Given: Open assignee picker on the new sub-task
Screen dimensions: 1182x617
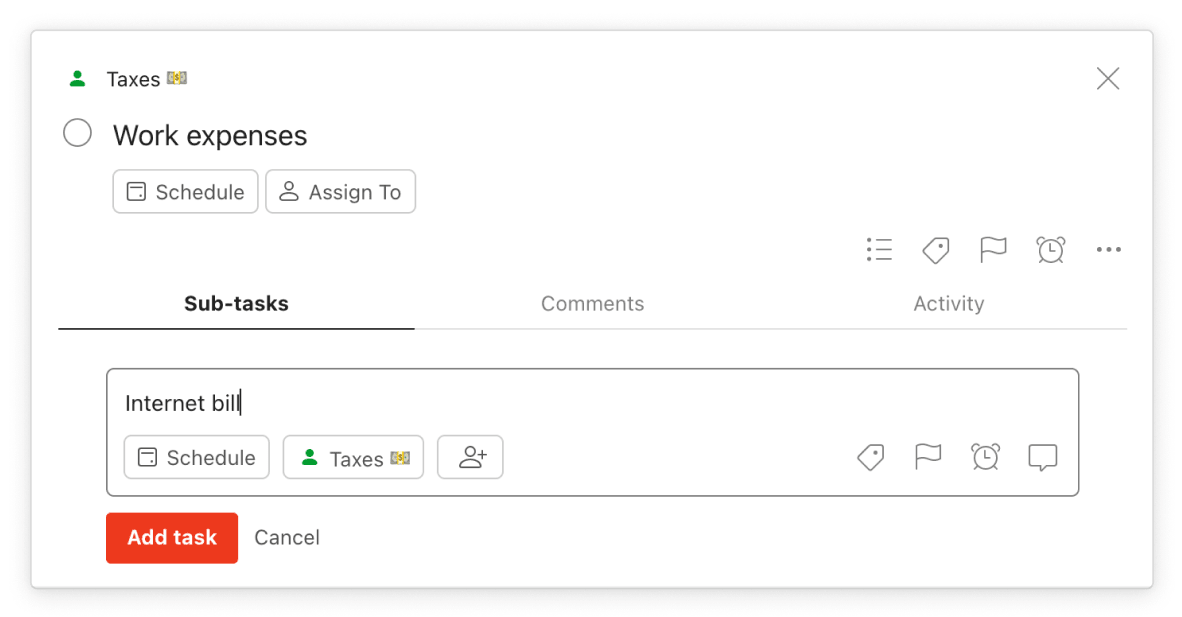Looking at the screenshot, I should 470,457.
